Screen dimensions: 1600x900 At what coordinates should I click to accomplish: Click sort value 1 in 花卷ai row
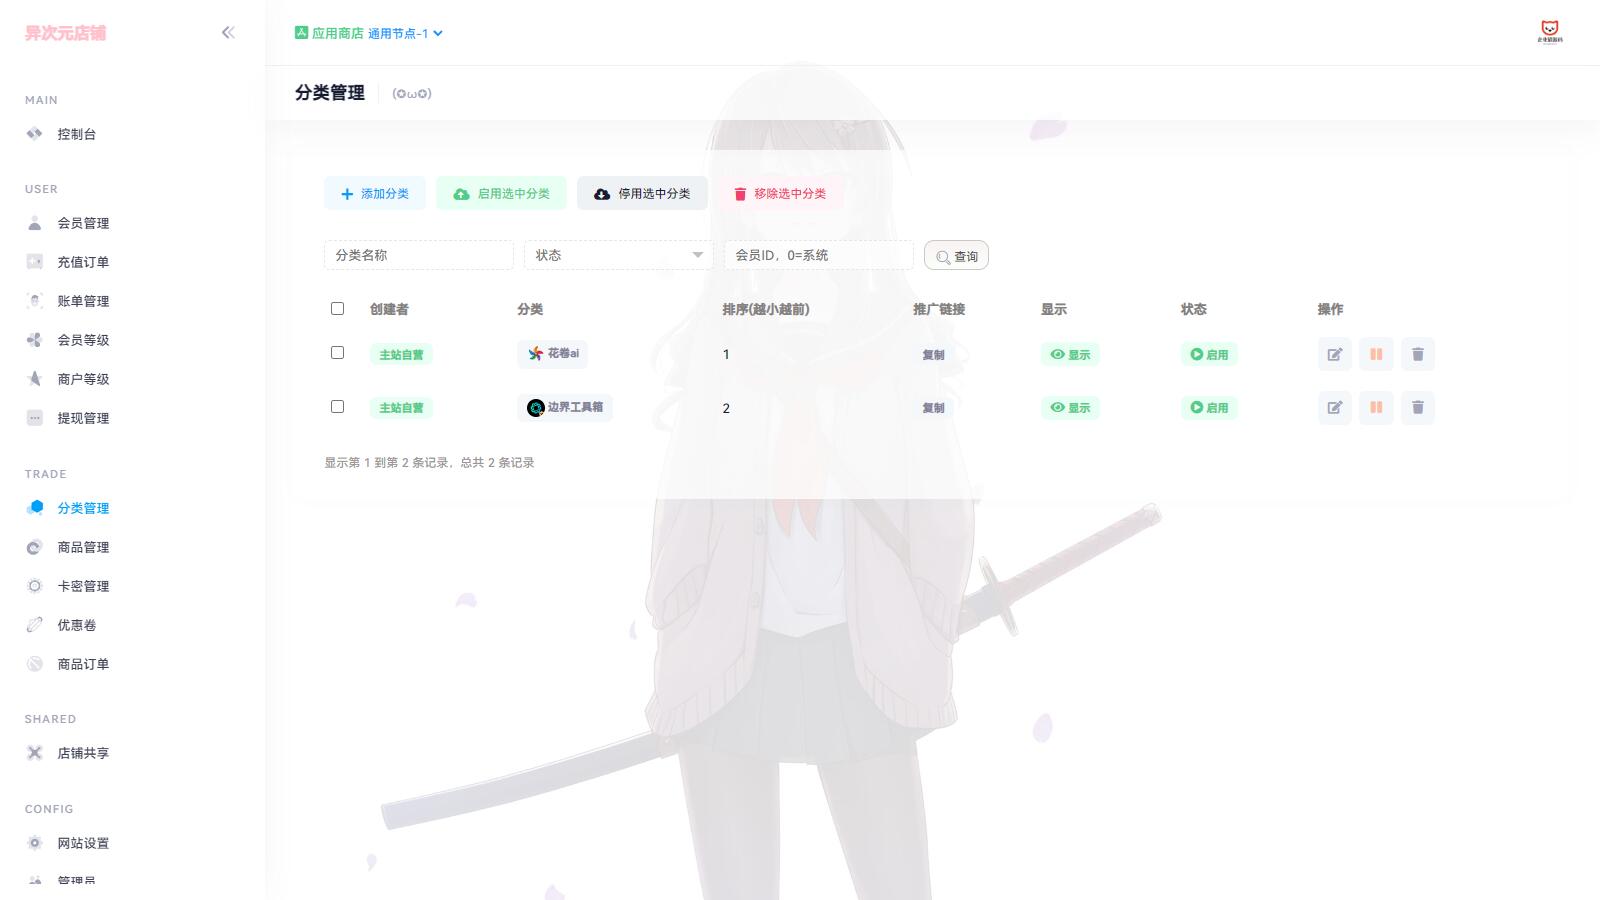coord(726,354)
